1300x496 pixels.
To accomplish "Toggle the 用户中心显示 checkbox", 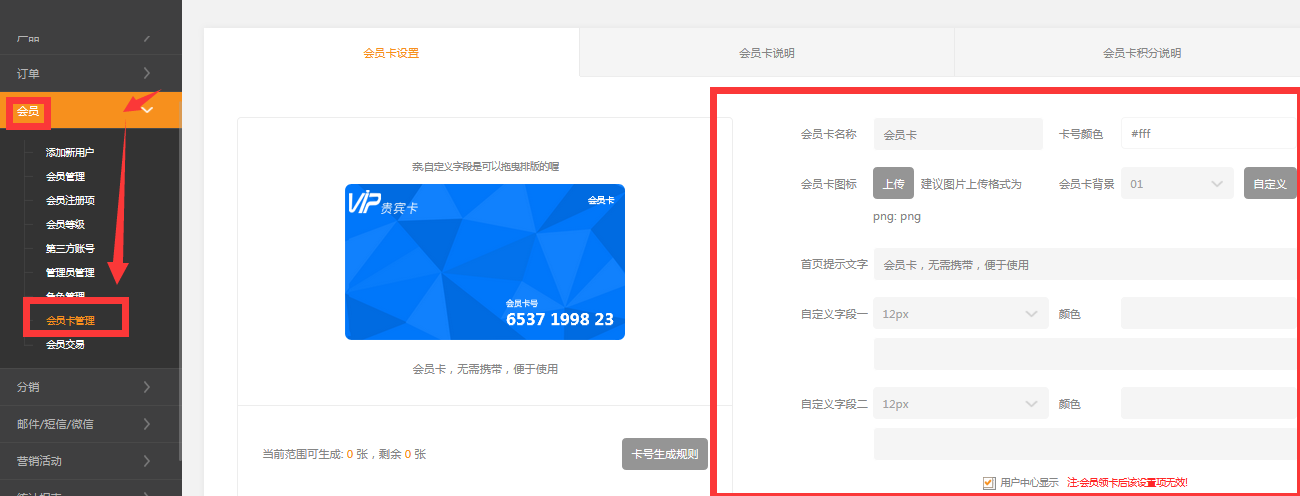I will (x=989, y=483).
